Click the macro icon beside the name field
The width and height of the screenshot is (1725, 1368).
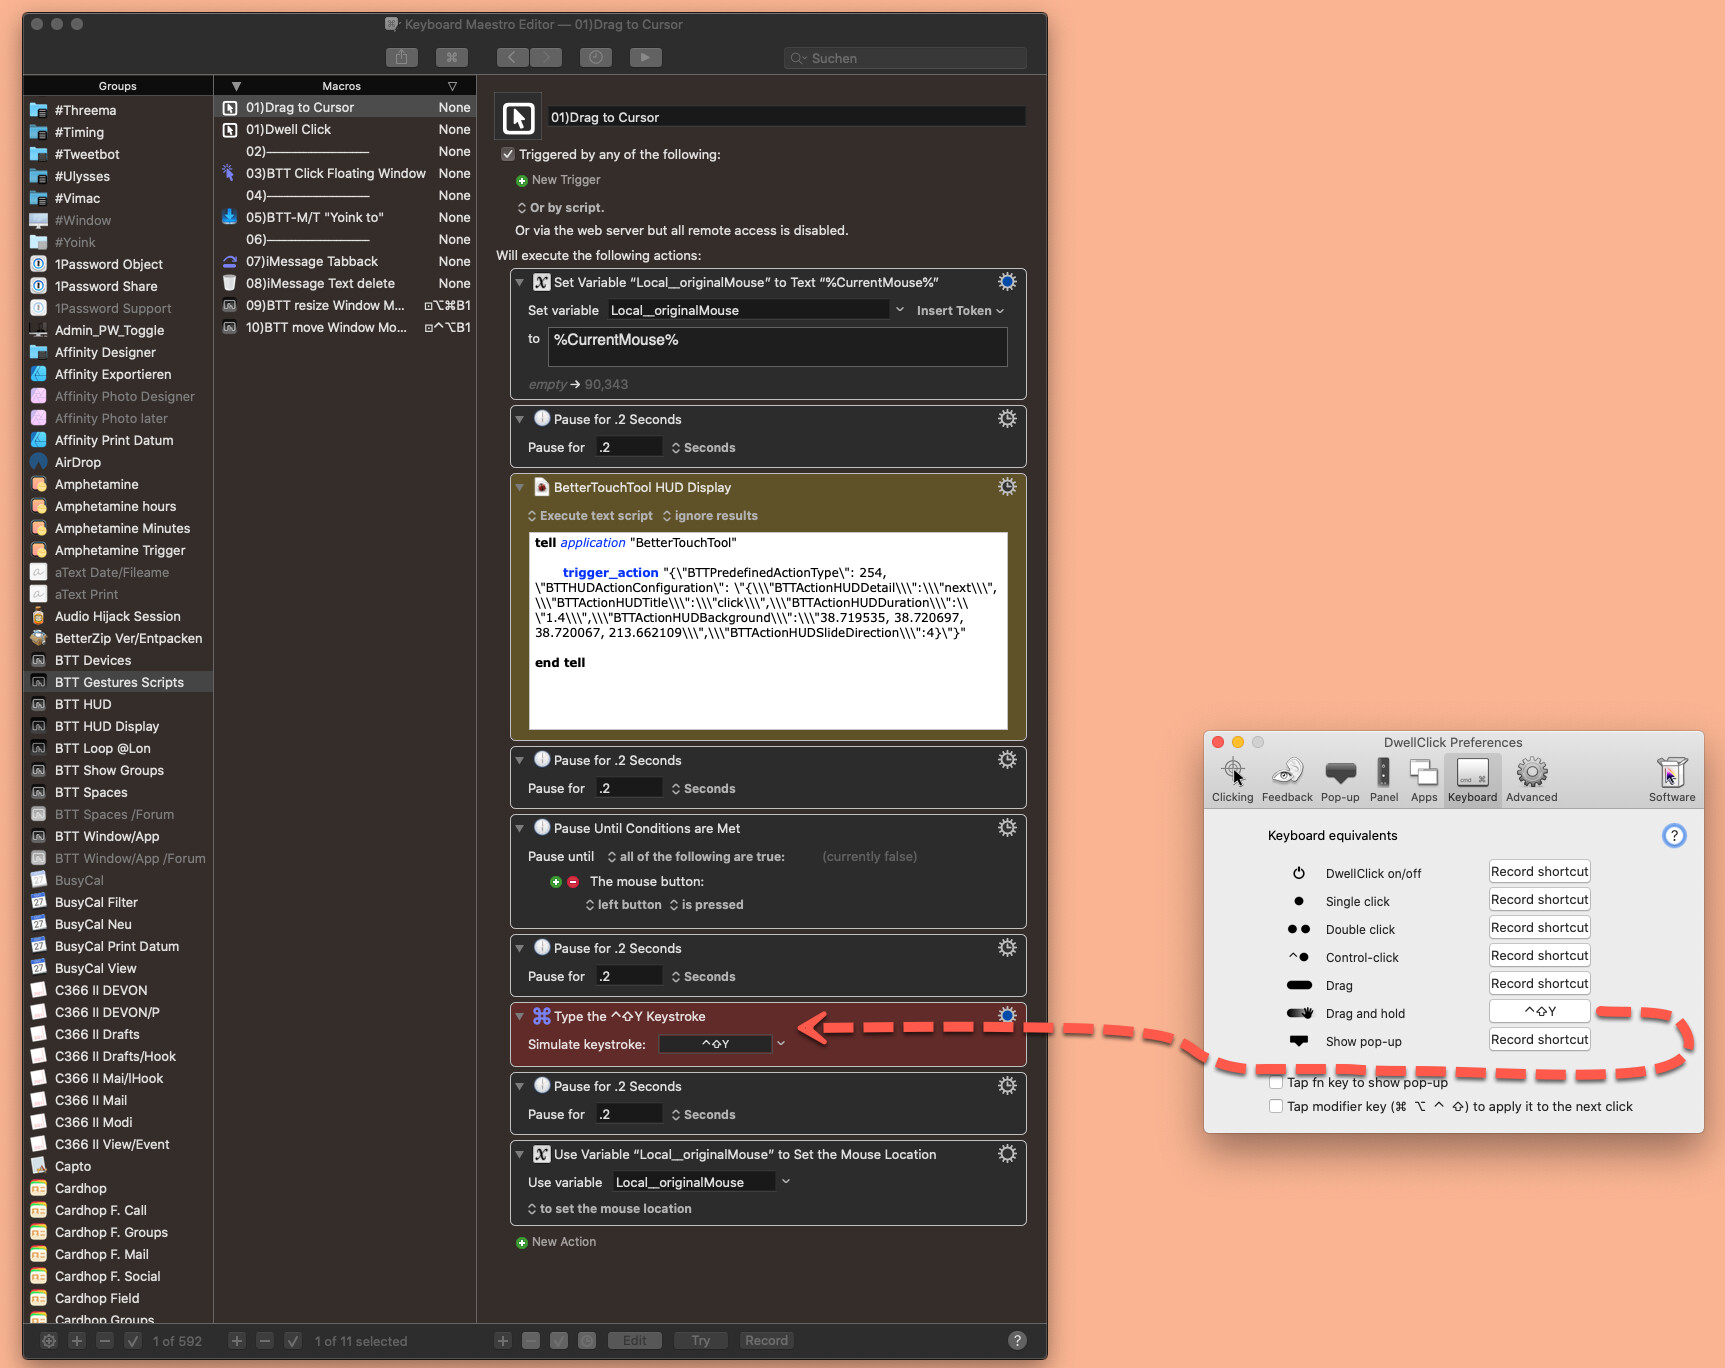point(518,118)
